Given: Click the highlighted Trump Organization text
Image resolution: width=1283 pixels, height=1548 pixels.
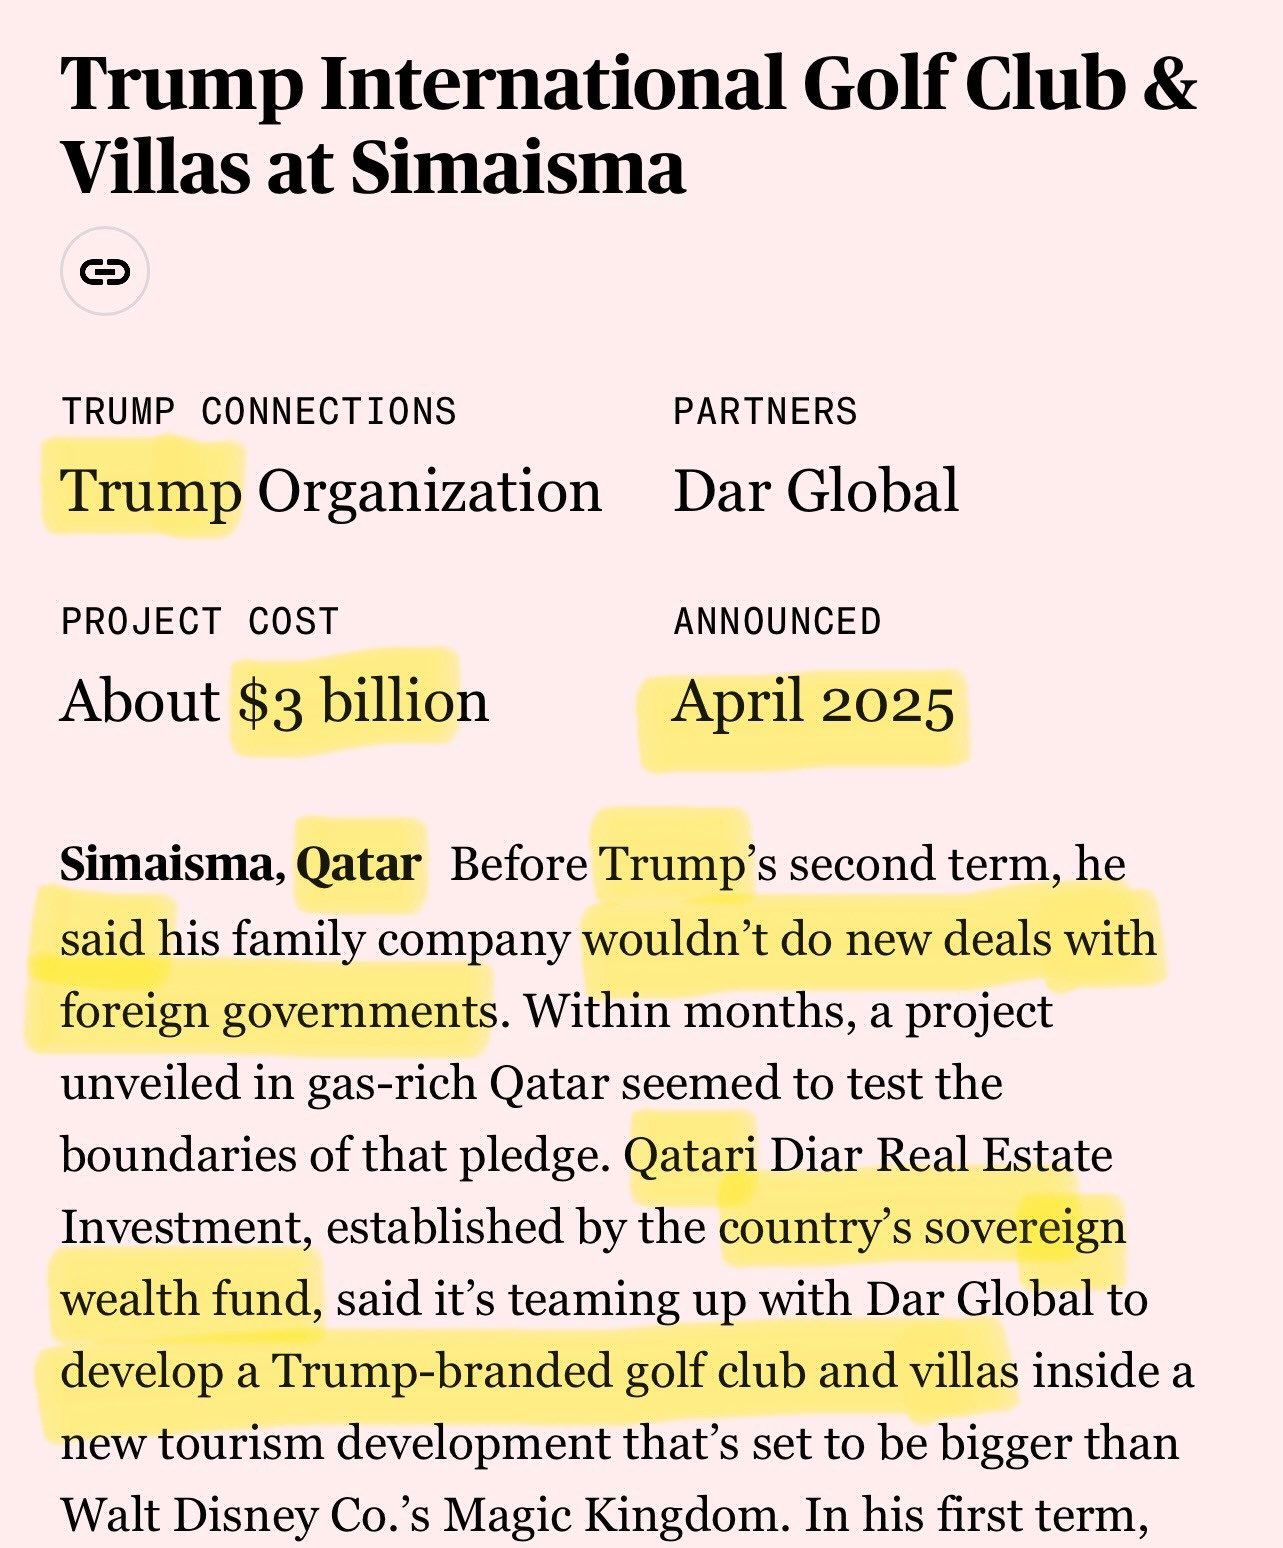Looking at the screenshot, I should pos(331,492).
